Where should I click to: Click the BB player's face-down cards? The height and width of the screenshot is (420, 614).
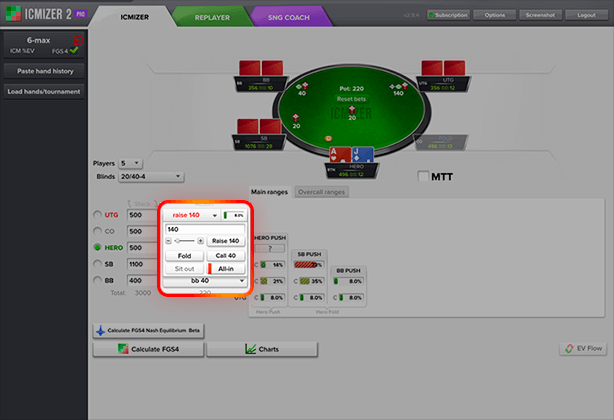tap(261, 68)
